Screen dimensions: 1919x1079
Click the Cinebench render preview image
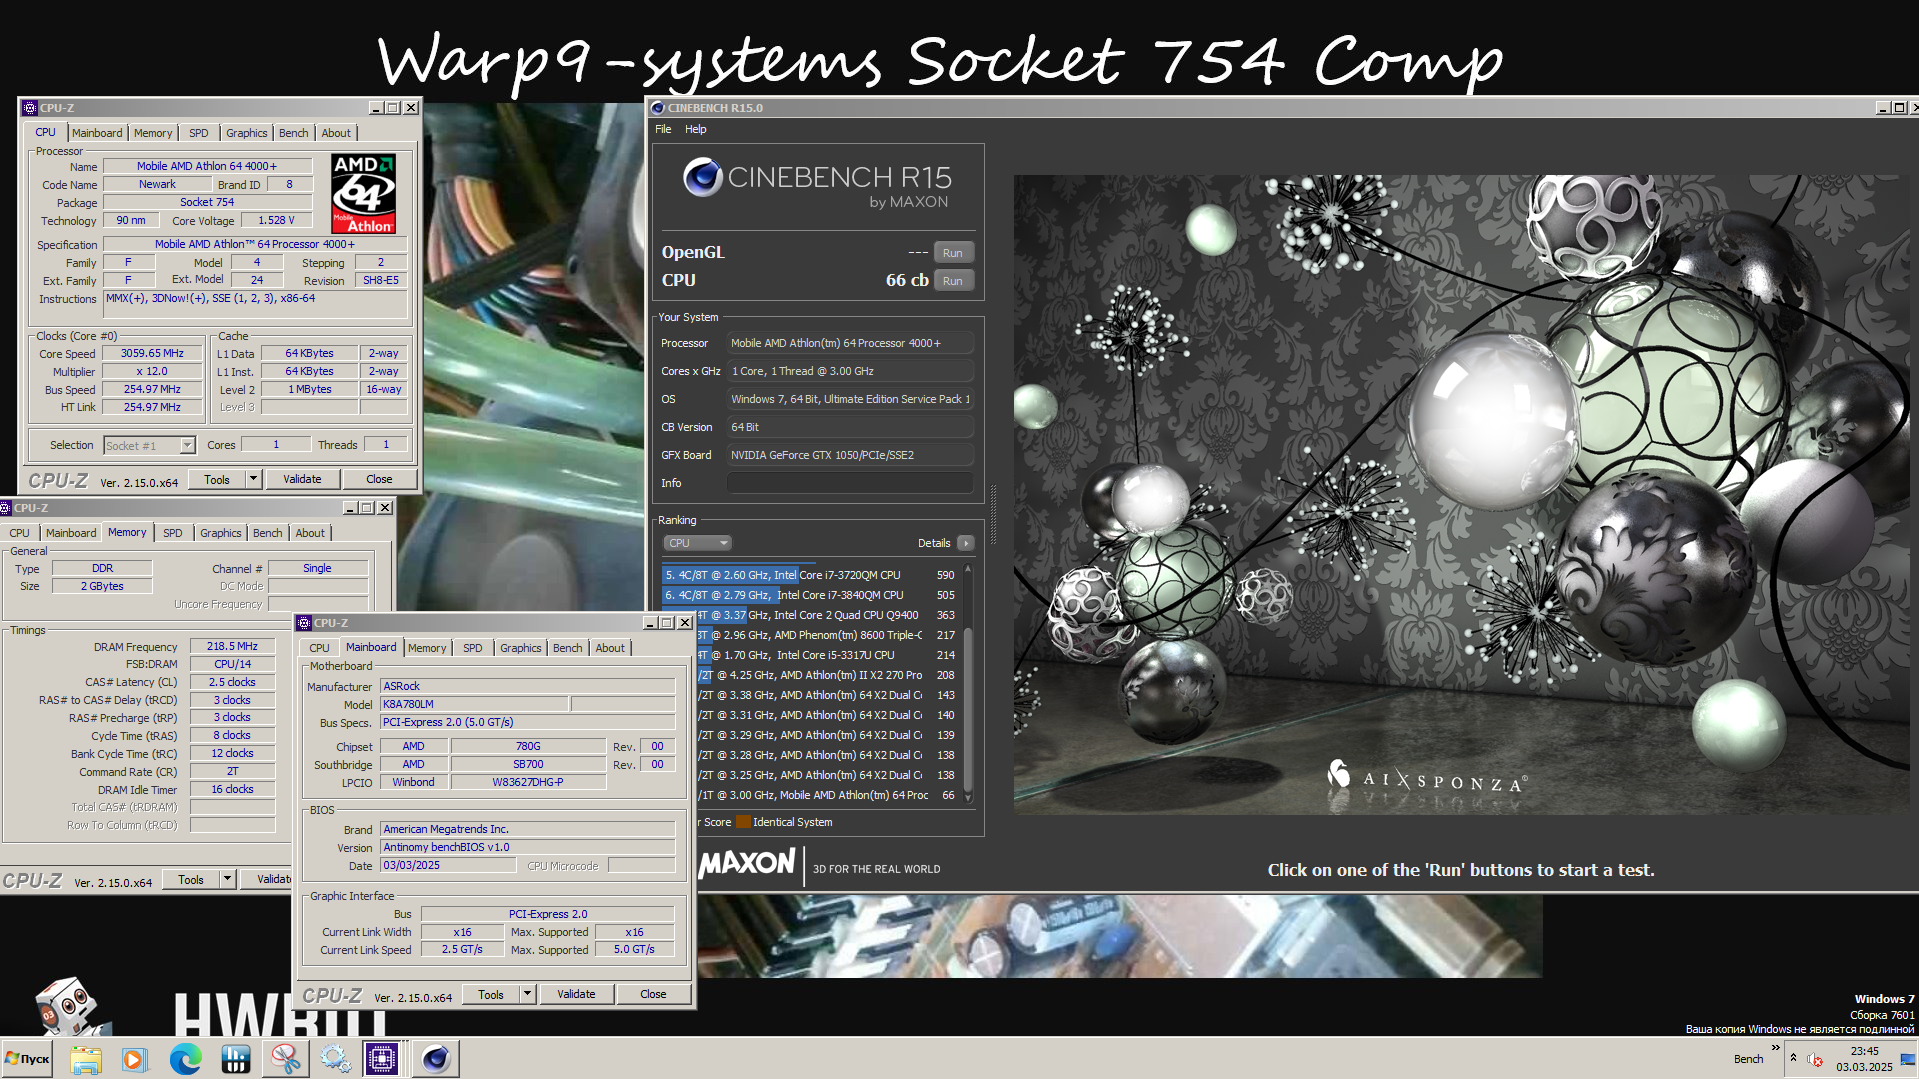click(x=1464, y=494)
